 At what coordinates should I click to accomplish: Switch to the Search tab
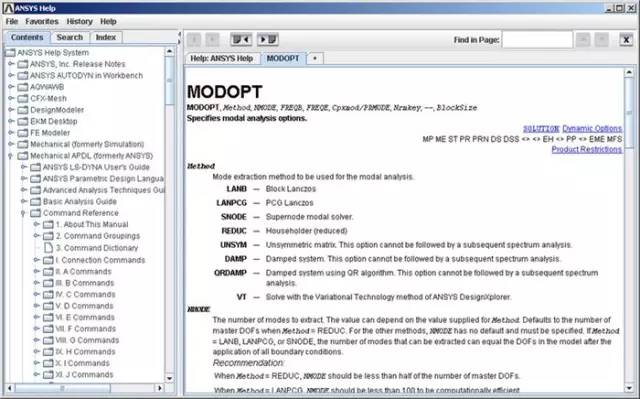(70, 37)
